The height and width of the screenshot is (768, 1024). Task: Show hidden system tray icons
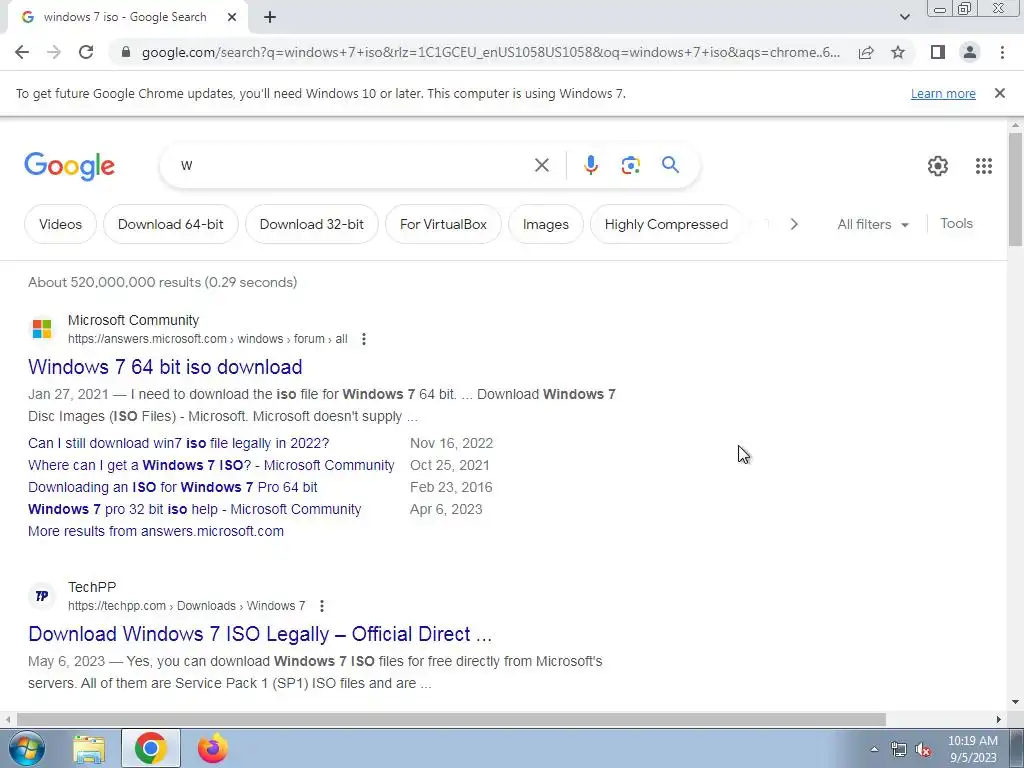tap(874, 749)
